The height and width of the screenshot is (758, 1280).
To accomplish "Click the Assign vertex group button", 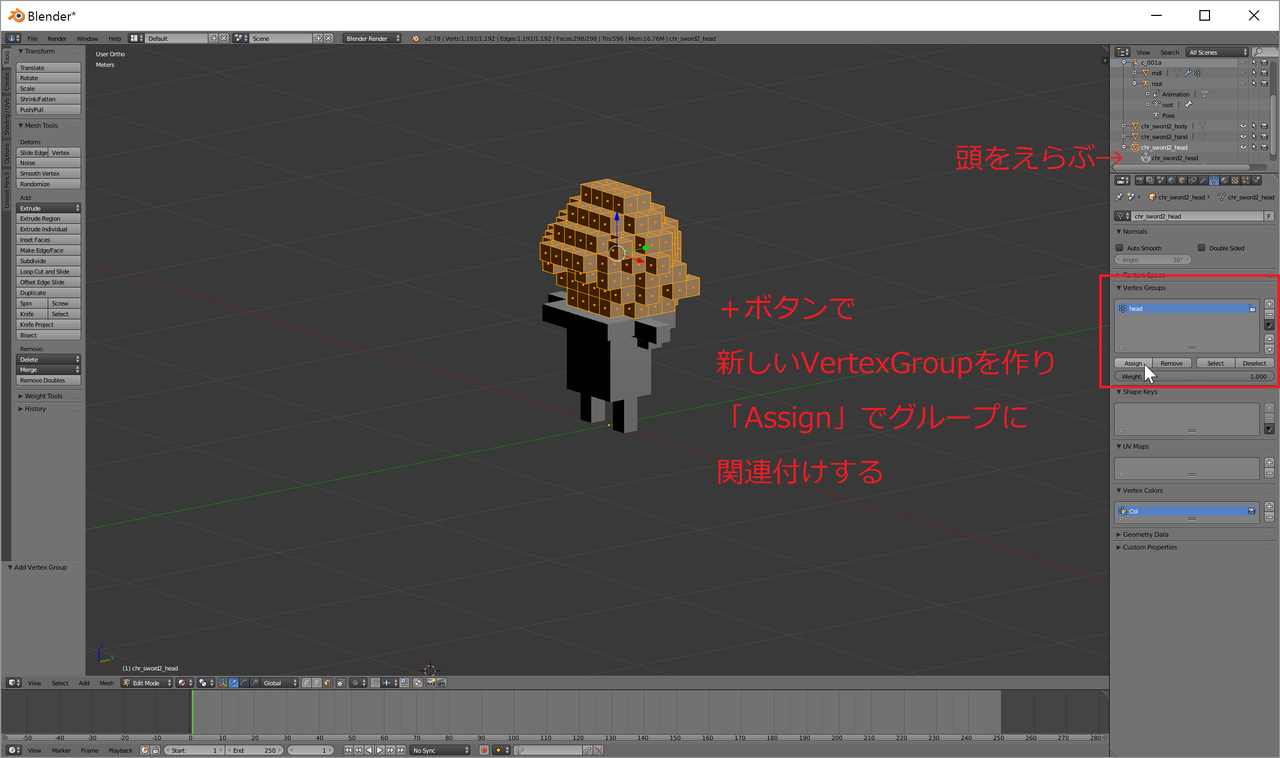I will [x=1133, y=363].
